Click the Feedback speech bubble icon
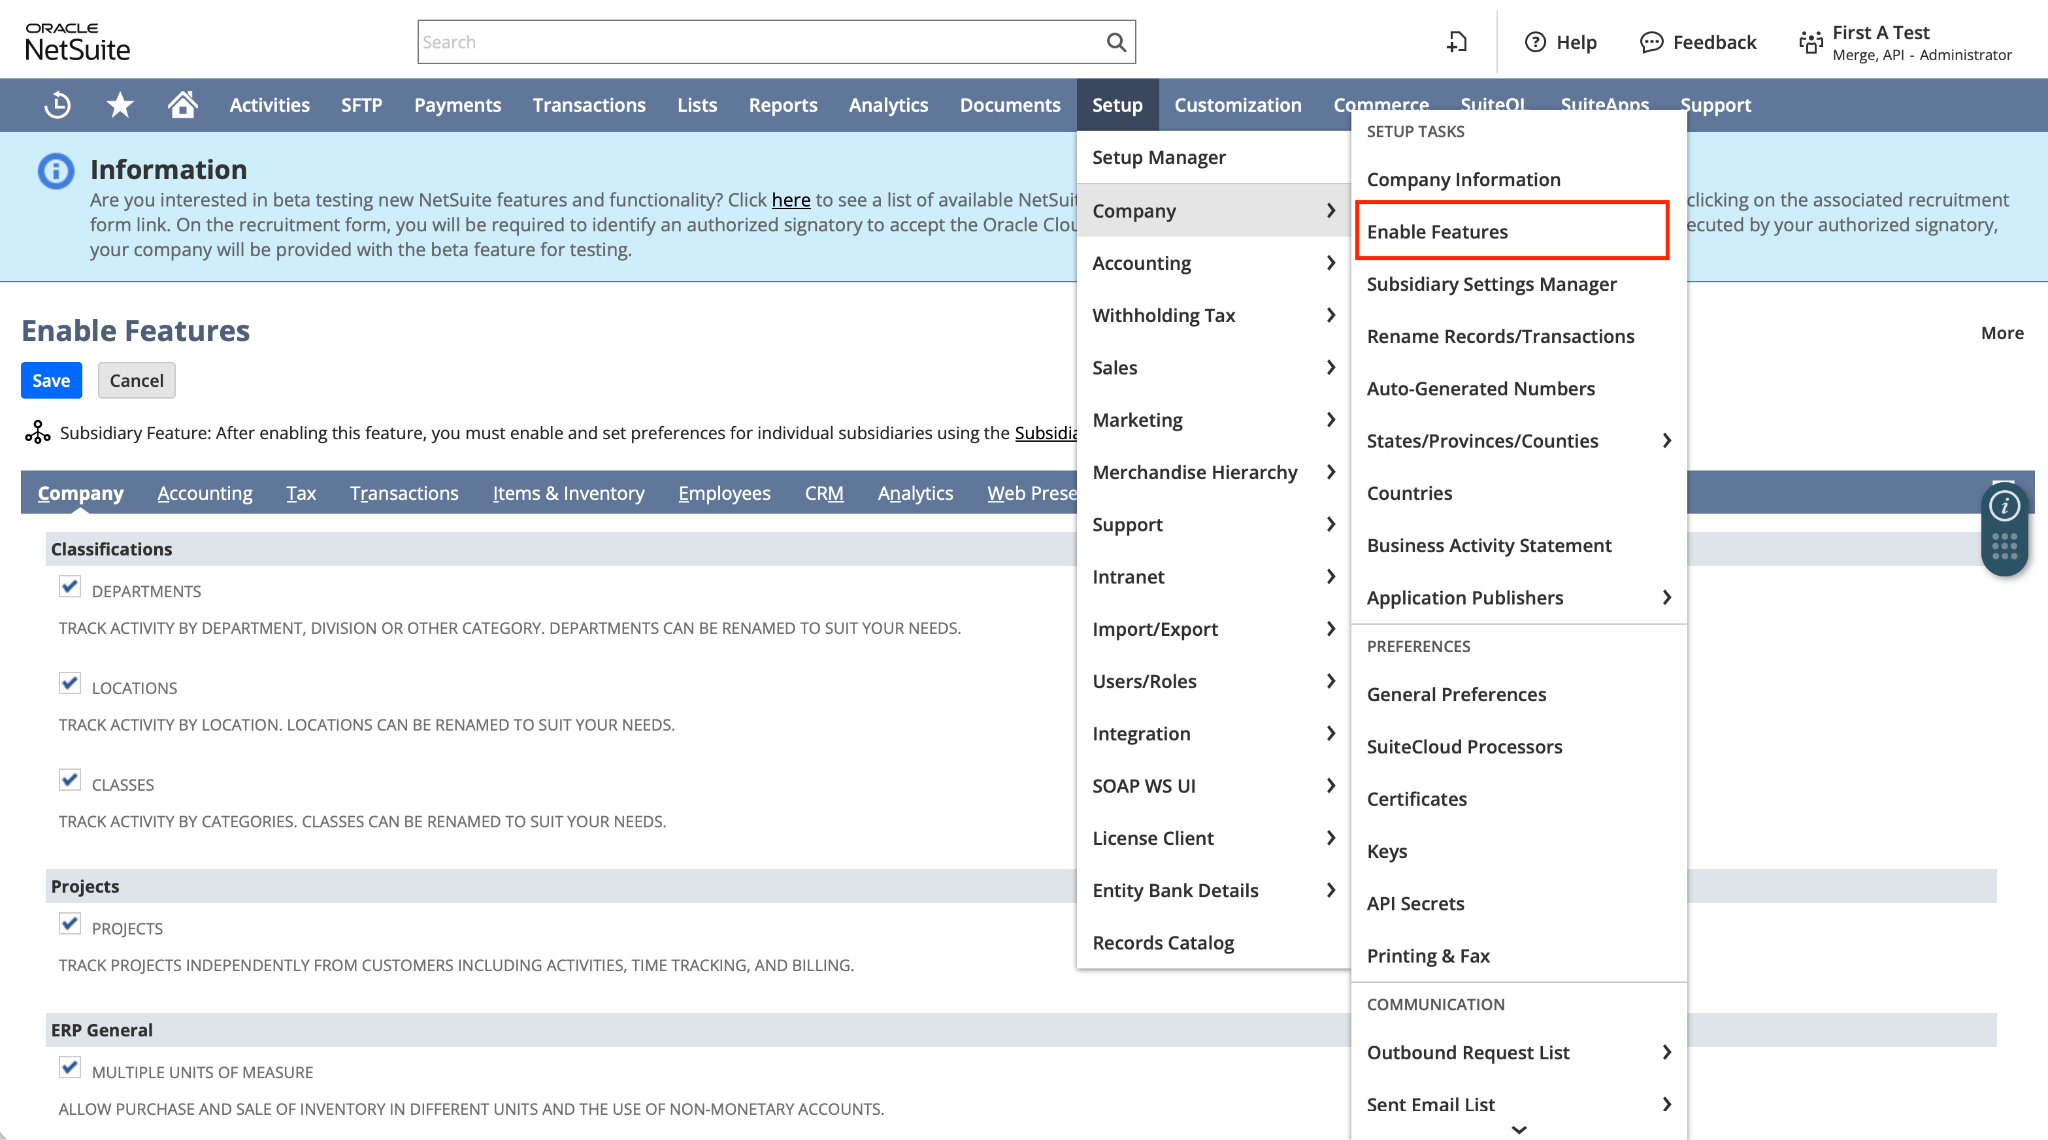The width and height of the screenshot is (2048, 1140). (1652, 42)
